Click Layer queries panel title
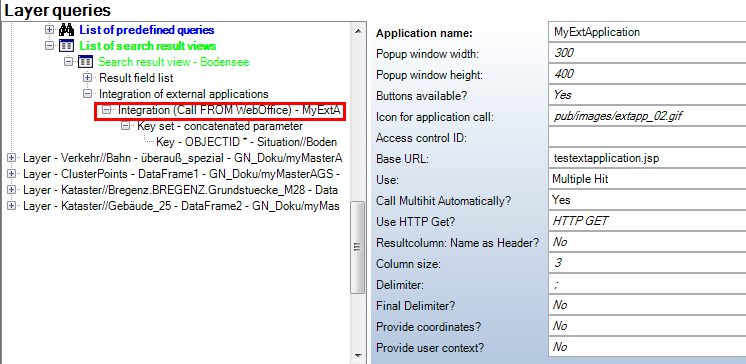 click(57, 10)
